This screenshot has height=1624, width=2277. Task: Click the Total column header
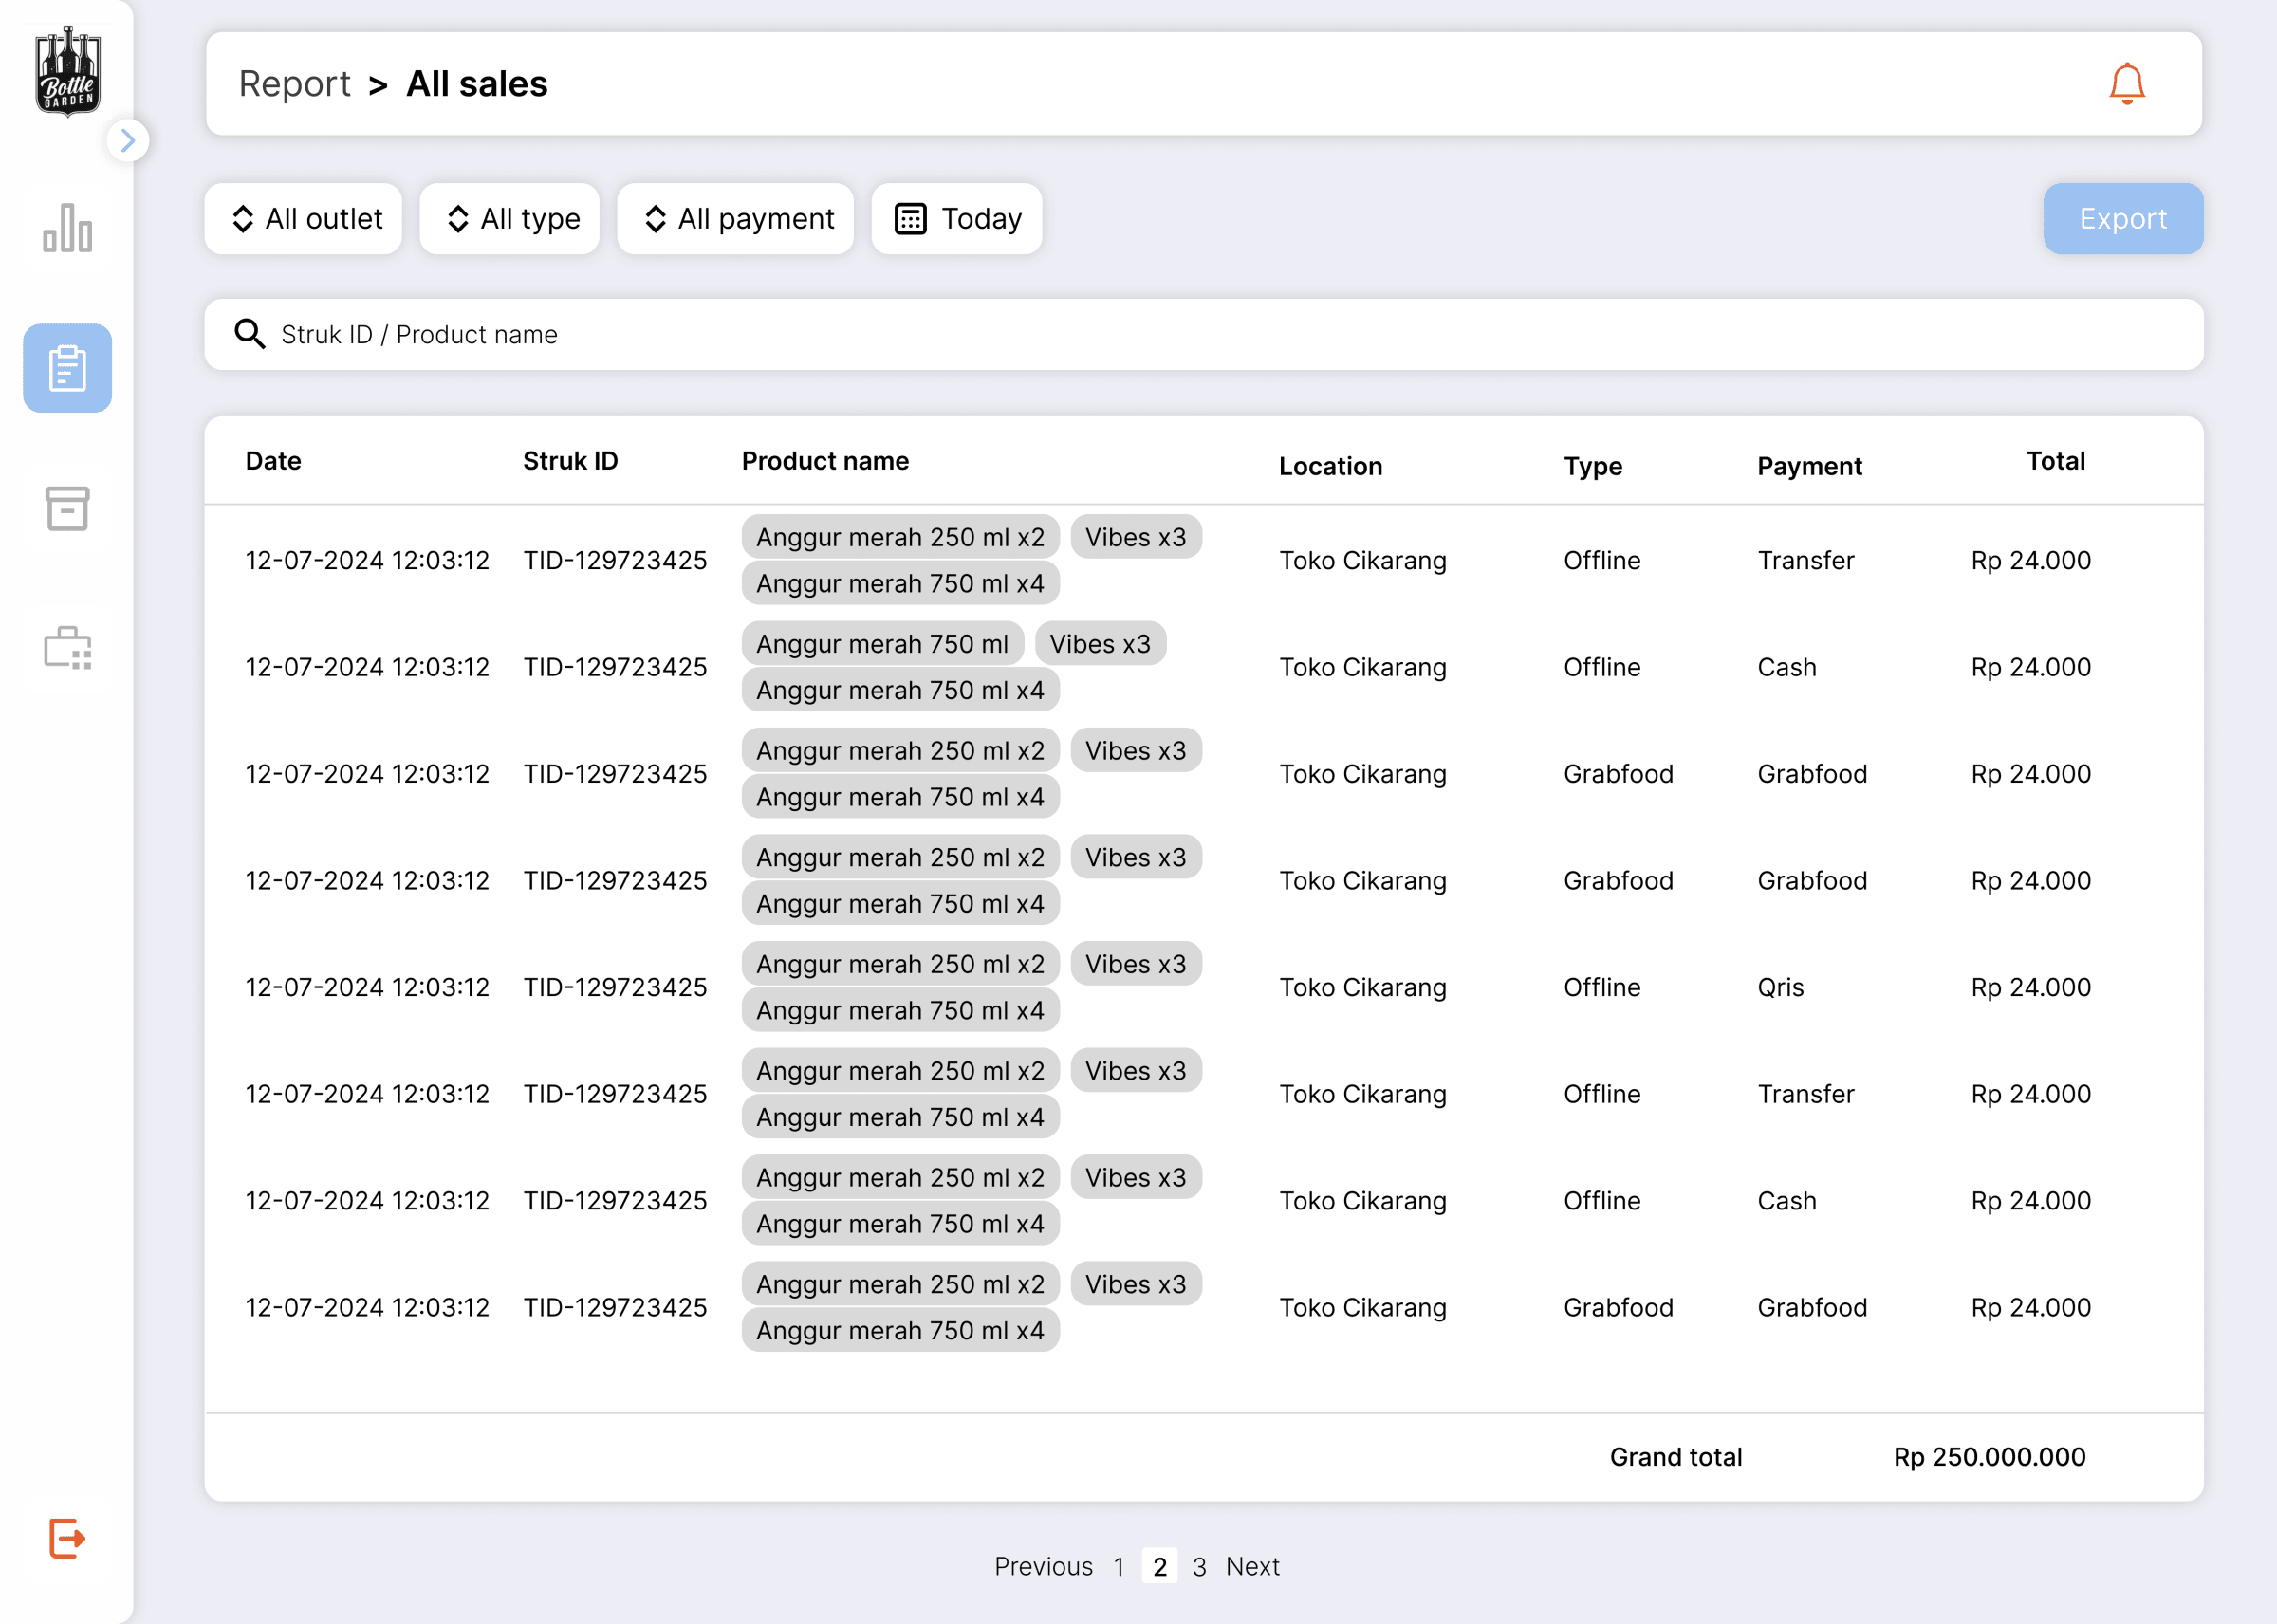pos(2056,461)
